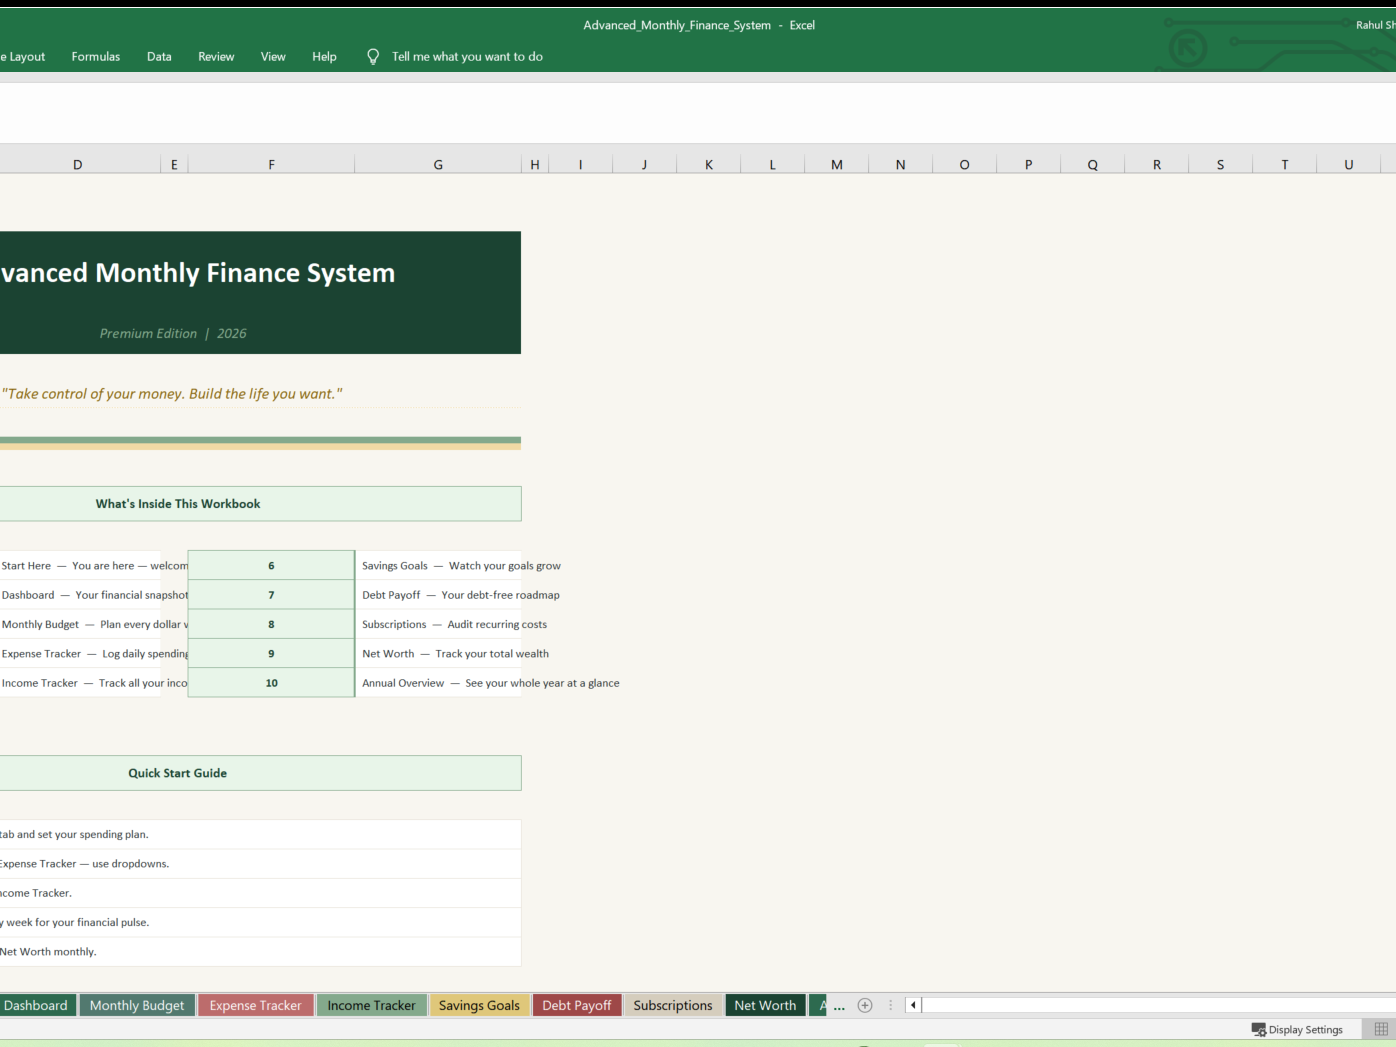This screenshot has width=1396, height=1047.
Task: Click Tell me what you want to do
Action: click(x=467, y=57)
